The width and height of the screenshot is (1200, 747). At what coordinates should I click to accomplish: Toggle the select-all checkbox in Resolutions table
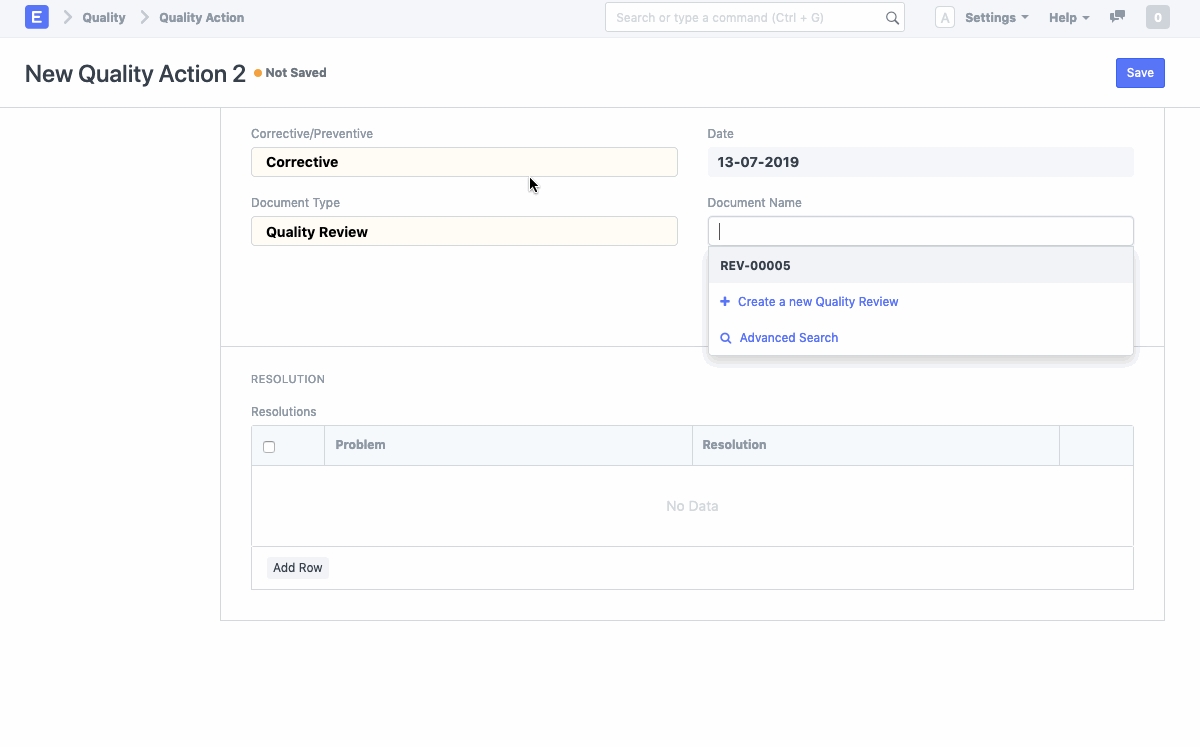click(269, 447)
